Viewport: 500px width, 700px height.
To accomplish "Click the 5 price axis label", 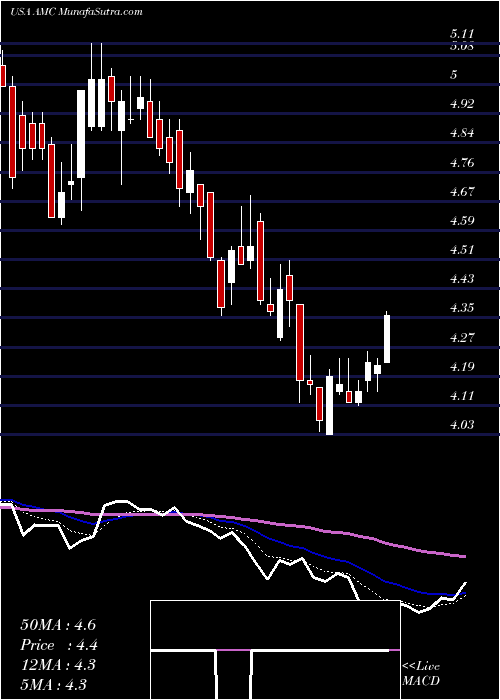I will click(454, 75).
